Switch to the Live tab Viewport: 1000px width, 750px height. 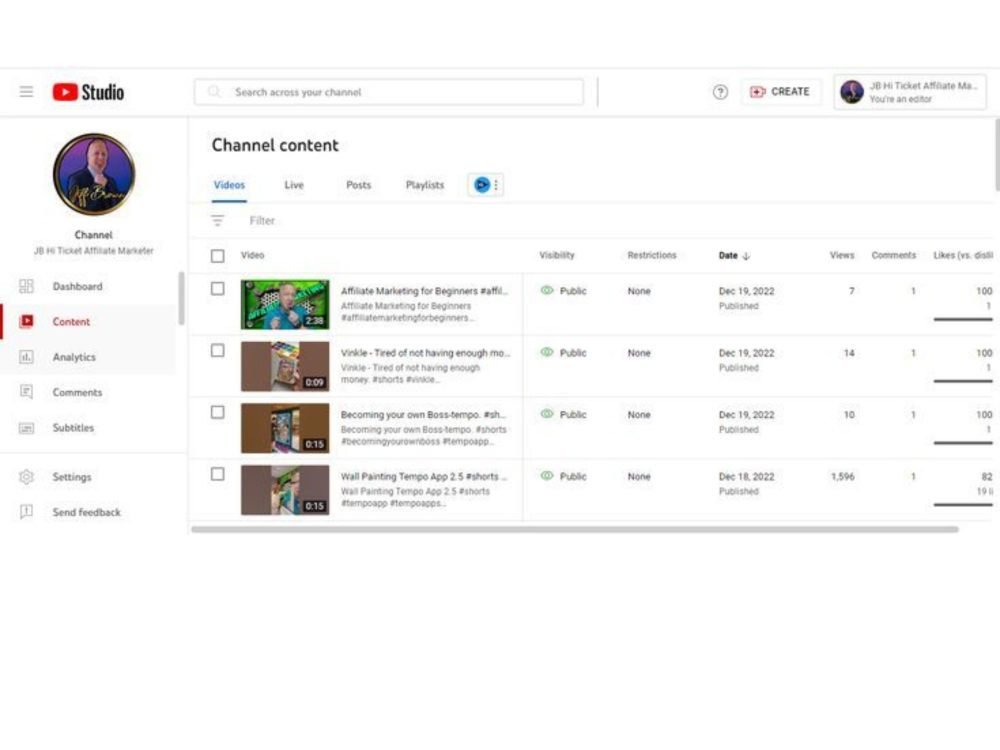(294, 185)
